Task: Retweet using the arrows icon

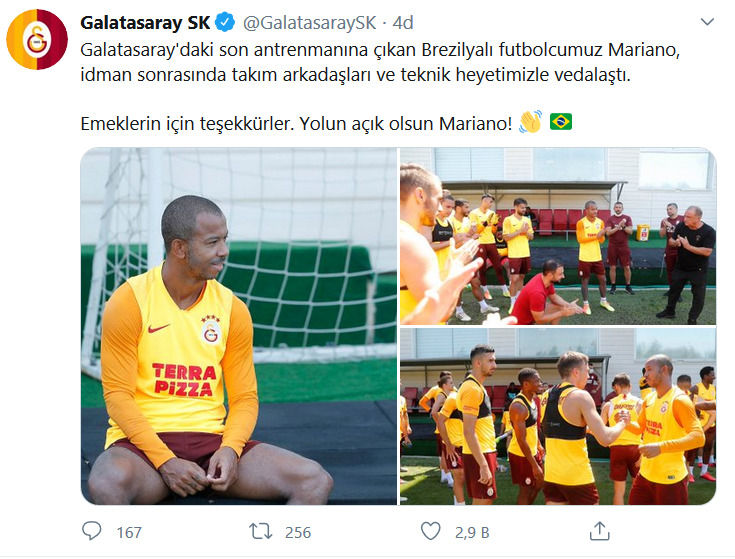Action: [x=260, y=531]
